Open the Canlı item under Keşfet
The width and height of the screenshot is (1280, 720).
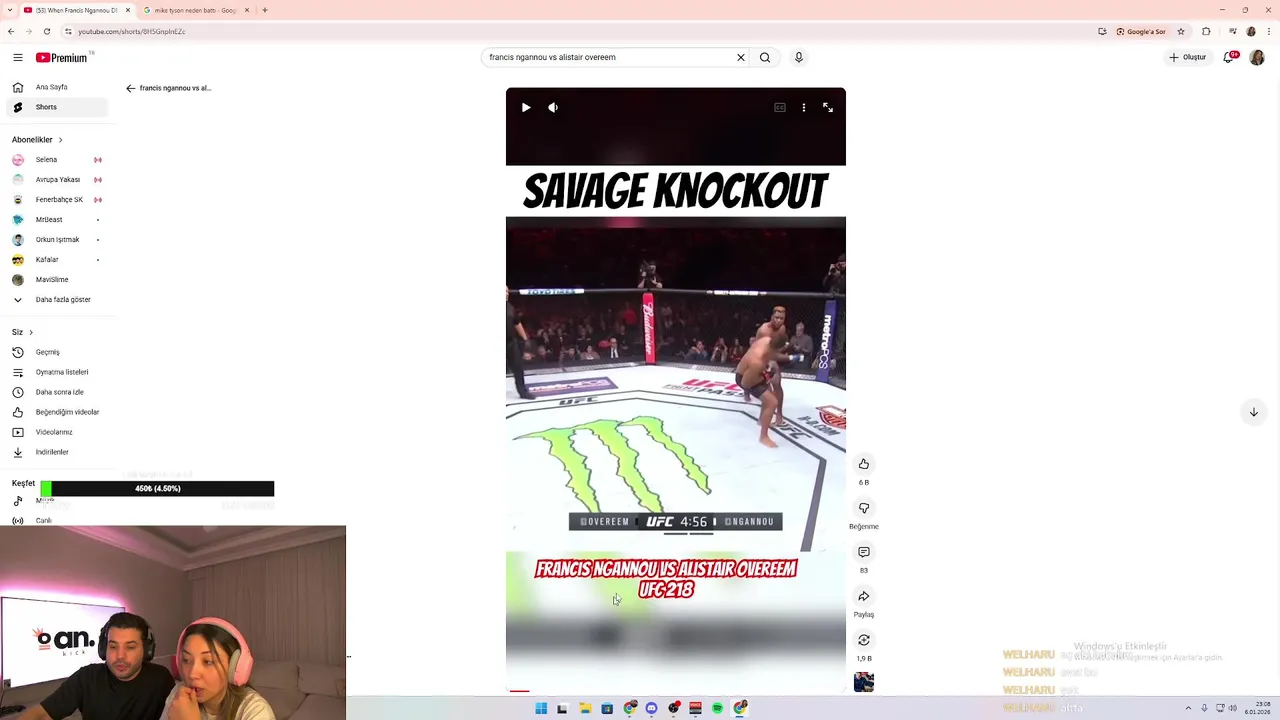coord(43,520)
